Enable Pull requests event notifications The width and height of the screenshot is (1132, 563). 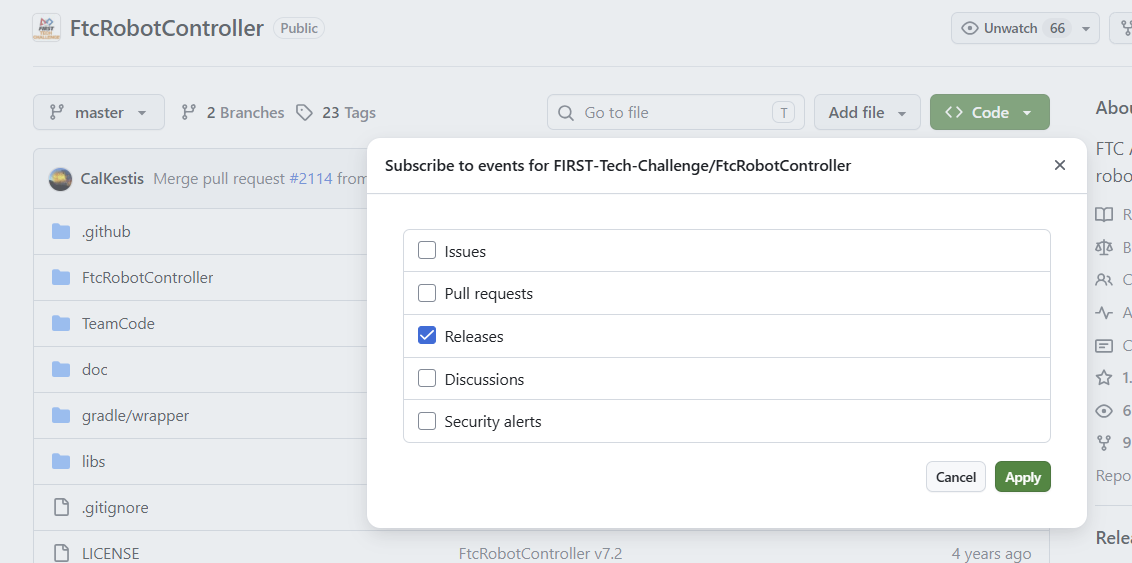pos(427,294)
